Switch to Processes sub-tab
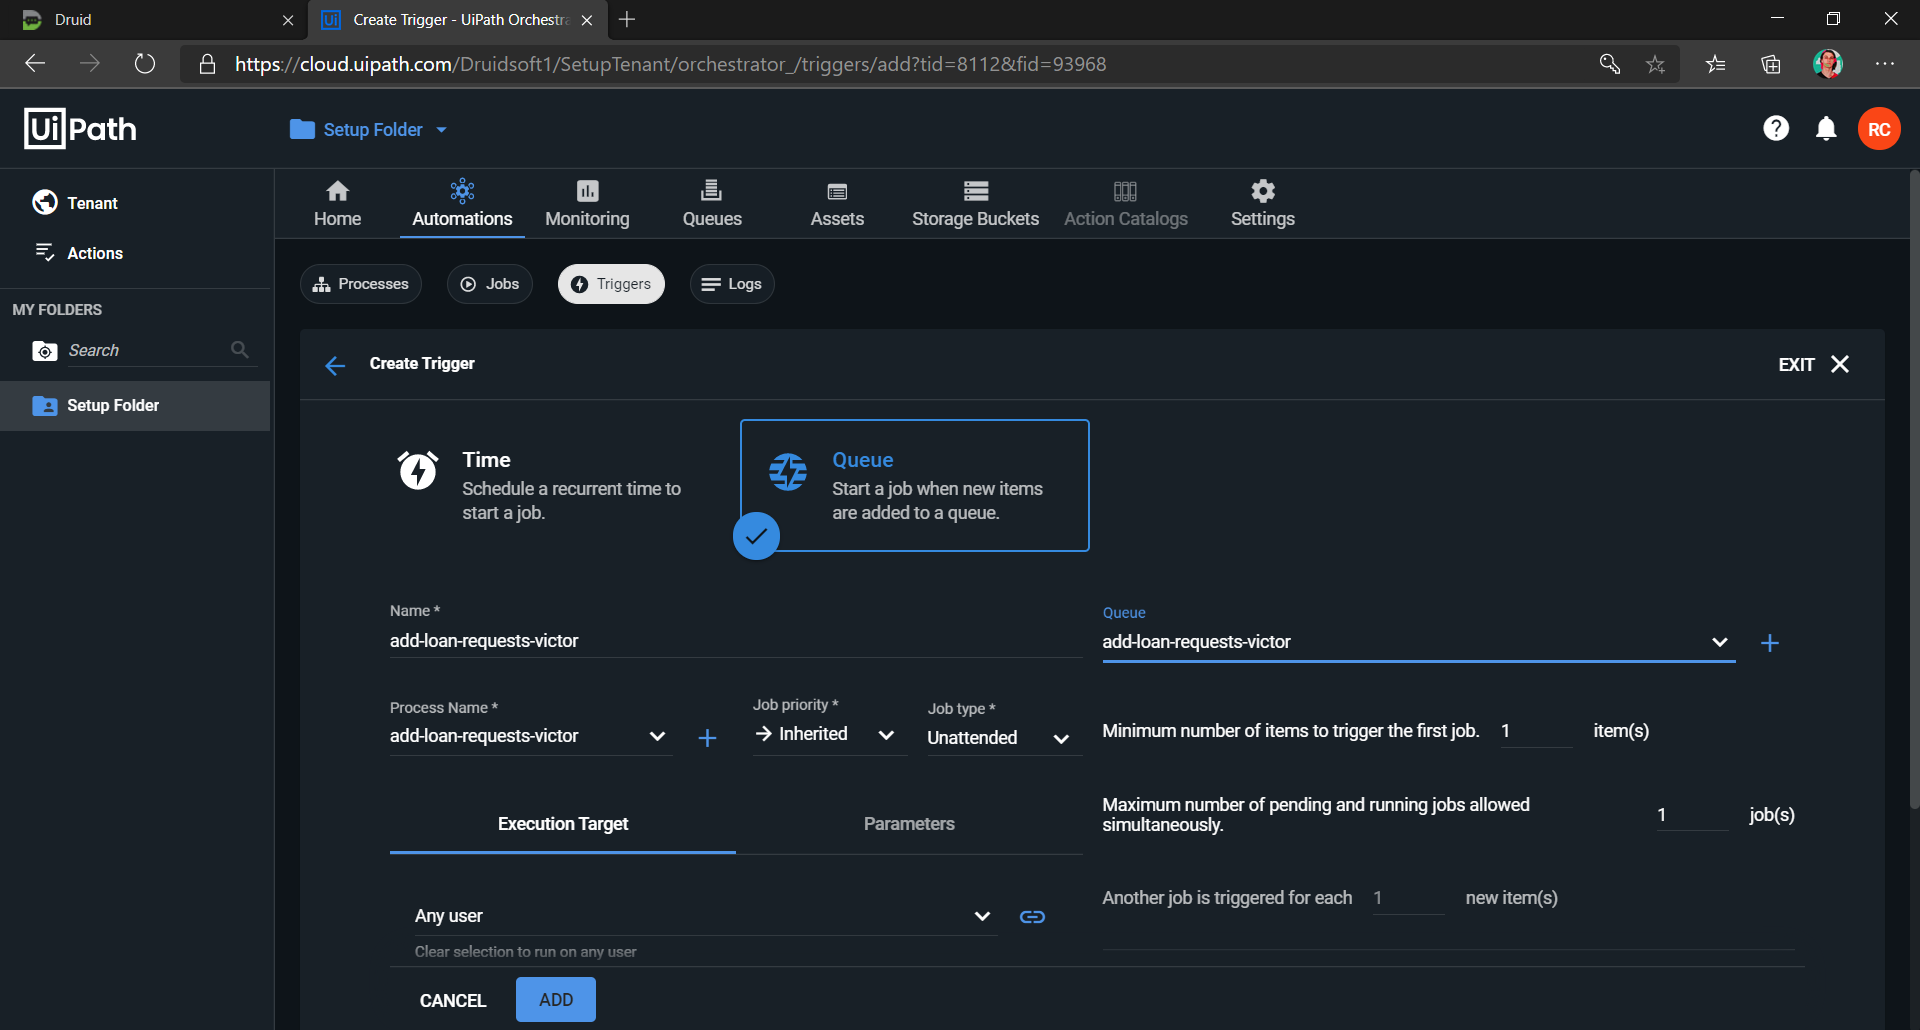Image resolution: width=1920 pixels, height=1030 pixels. click(361, 284)
